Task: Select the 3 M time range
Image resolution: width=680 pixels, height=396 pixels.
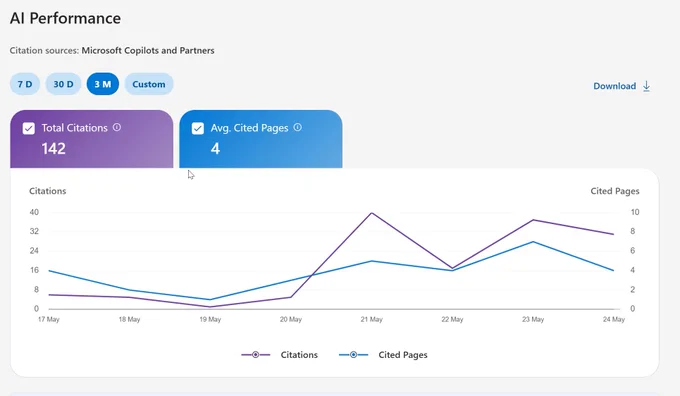Action: click(103, 84)
